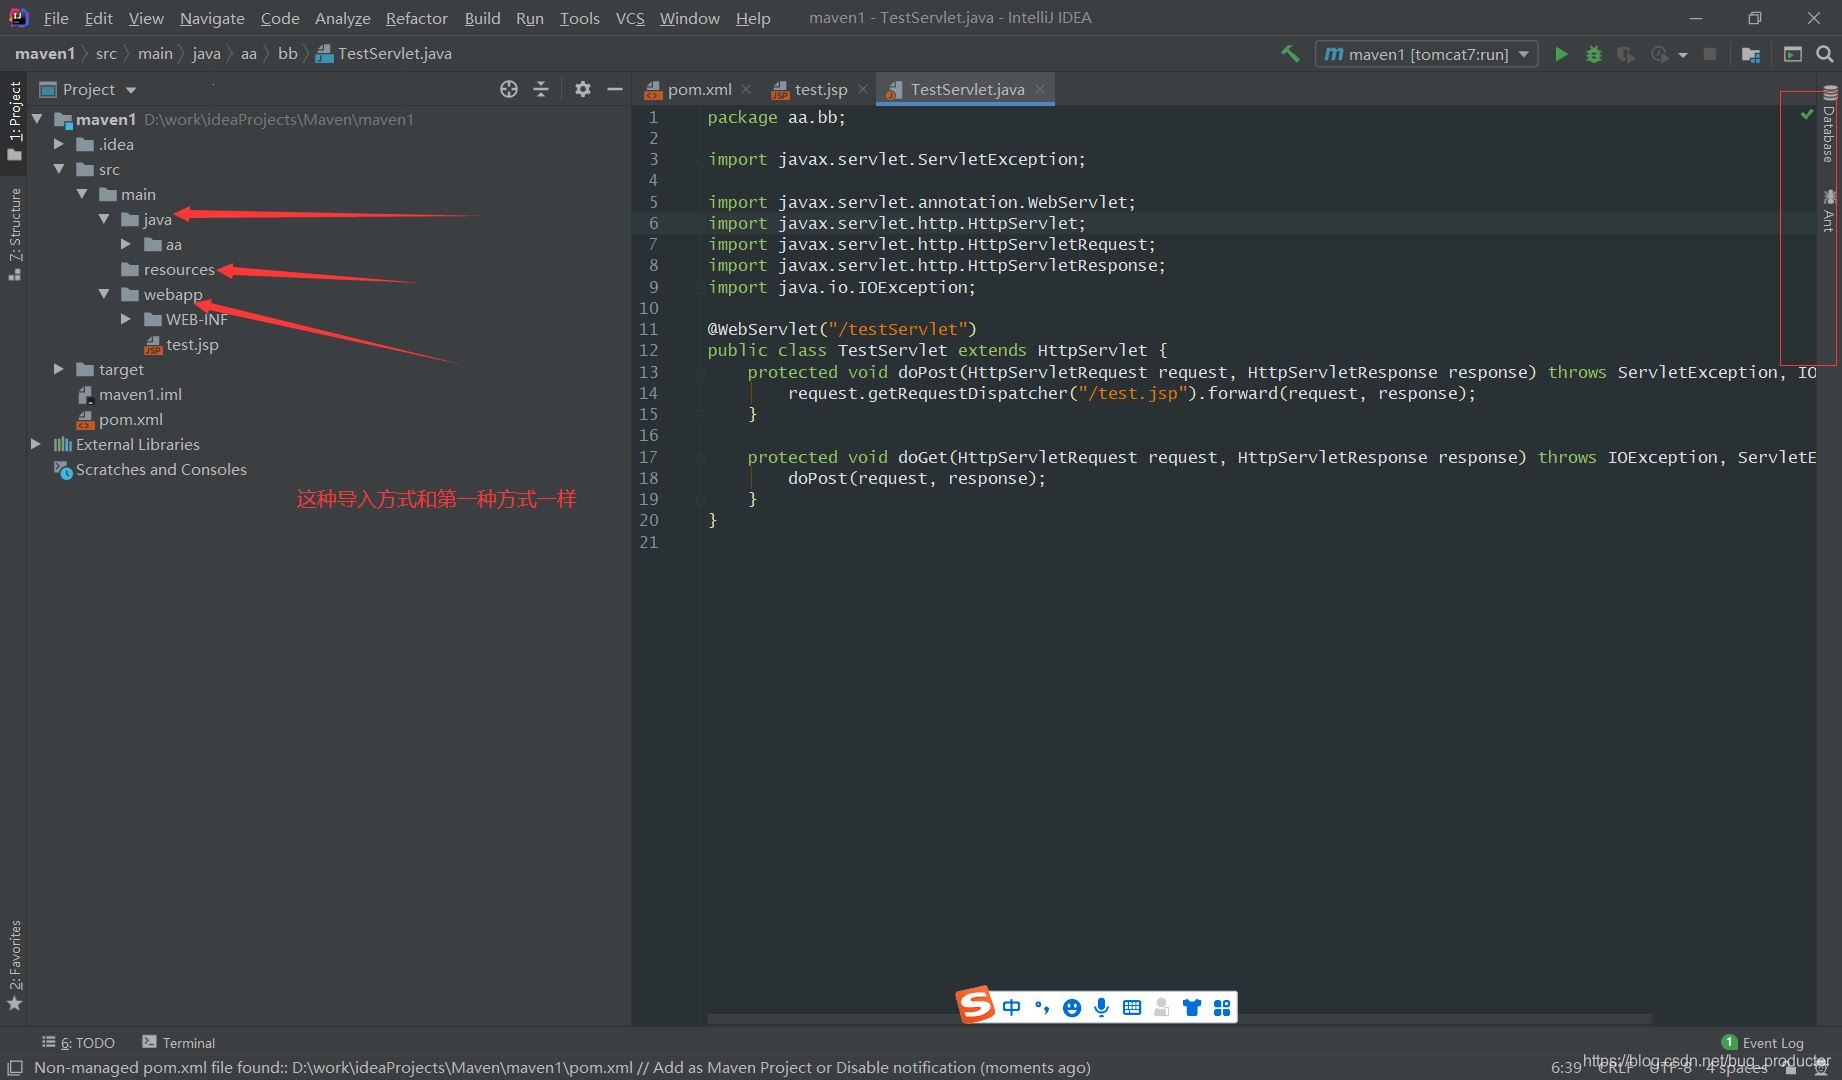This screenshot has height=1080, width=1842.
Task: Click the Build project hammer icon
Action: (1290, 54)
